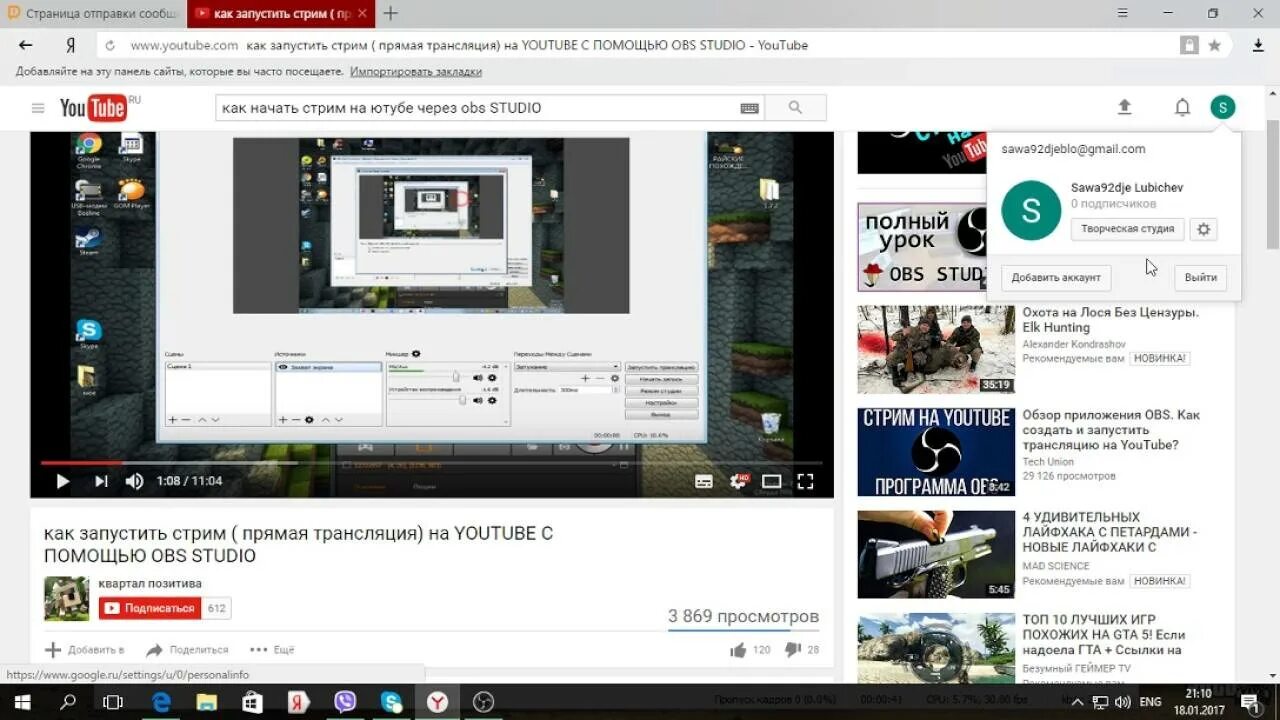The image size is (1280, 720).
Task: Open browser downloads arrow
Action: pyautogui.click(x=1258, y=45)
